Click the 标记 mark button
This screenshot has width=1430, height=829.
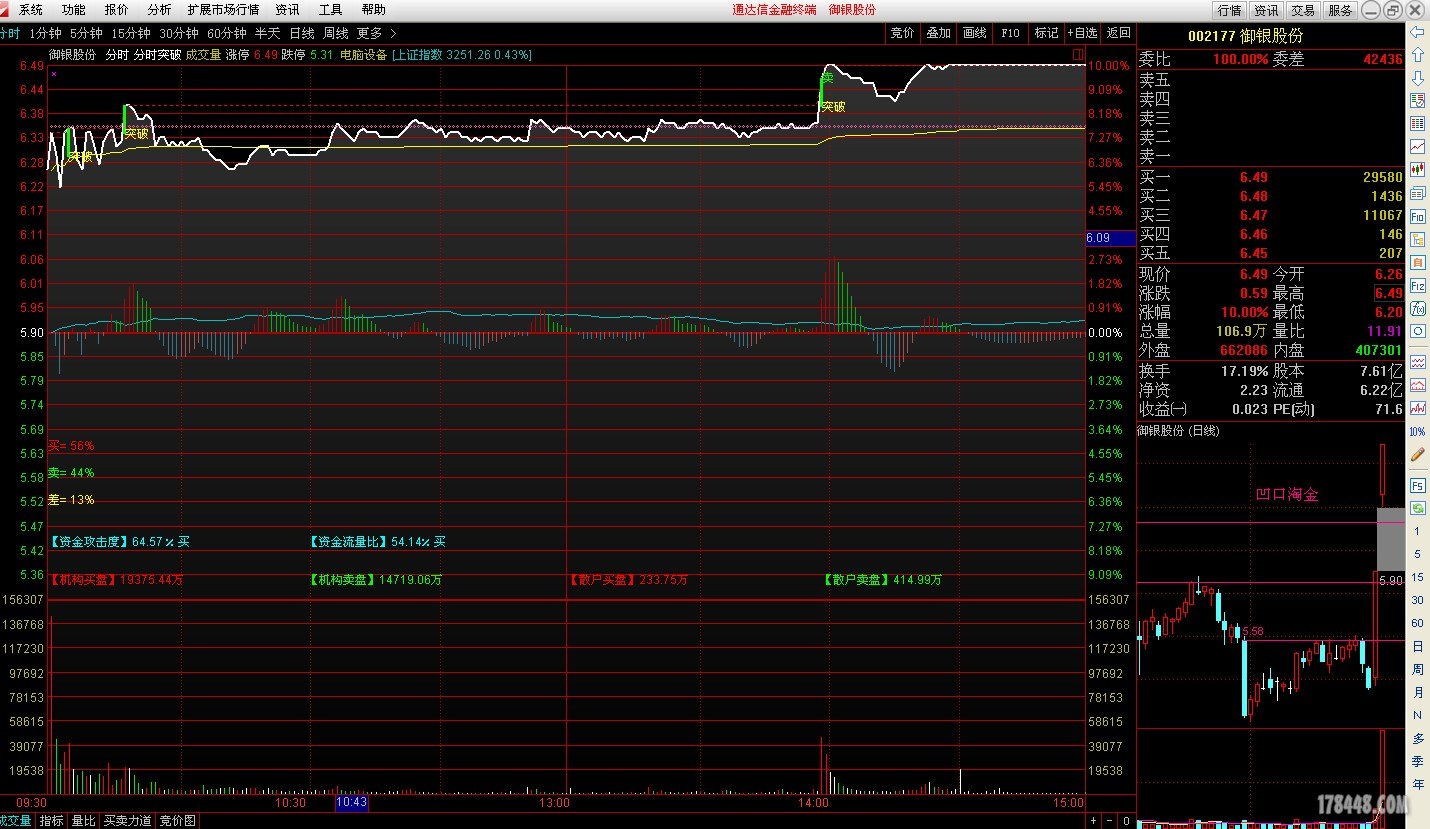point(1046,33)
